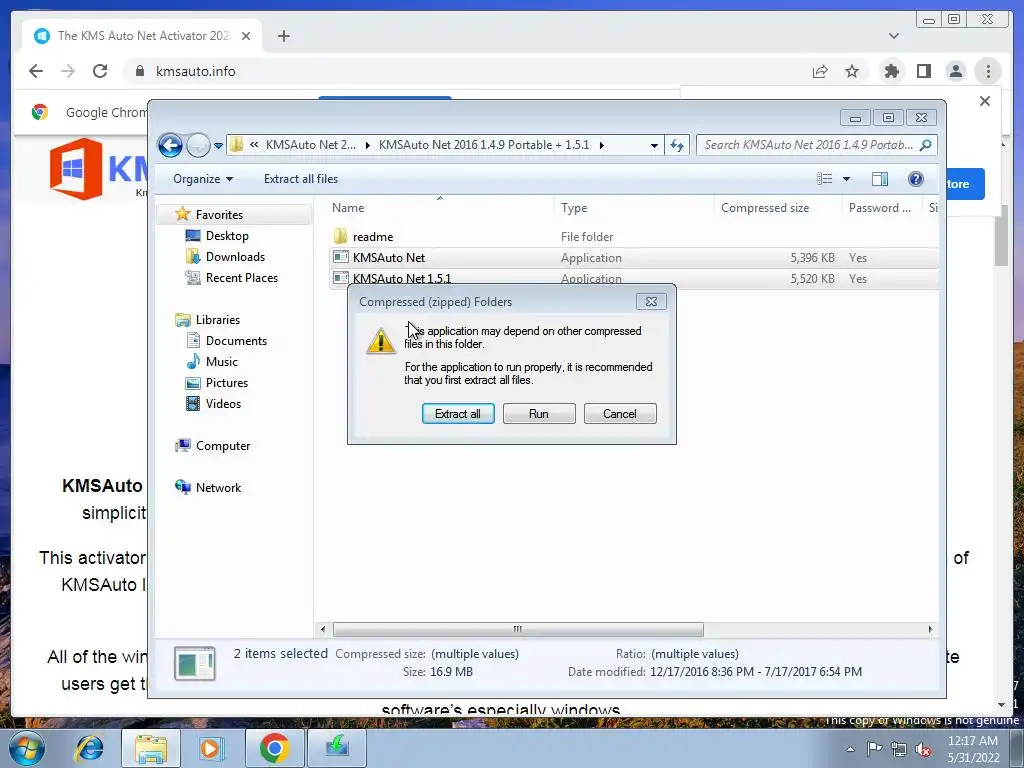Select Network in the navigation pane
The width and height of the screenshot is (1024, 768).
[x=218, y=487]
